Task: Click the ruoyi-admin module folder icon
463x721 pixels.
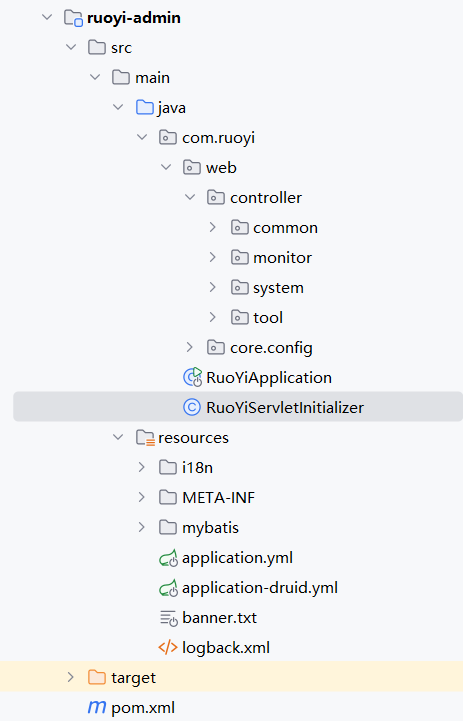Action: (x=73, y=18)
